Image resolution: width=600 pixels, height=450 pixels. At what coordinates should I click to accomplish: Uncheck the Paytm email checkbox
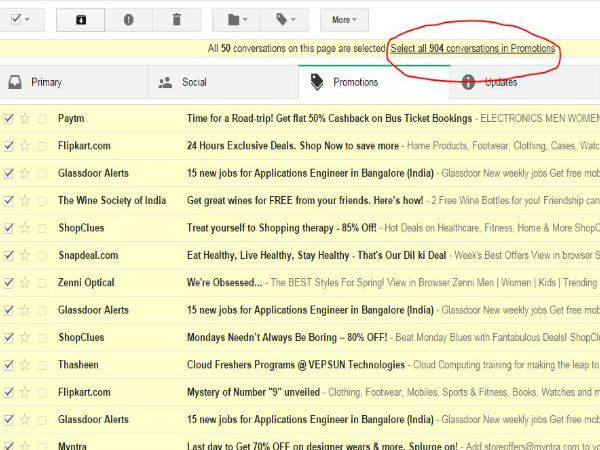pos(8,119)
